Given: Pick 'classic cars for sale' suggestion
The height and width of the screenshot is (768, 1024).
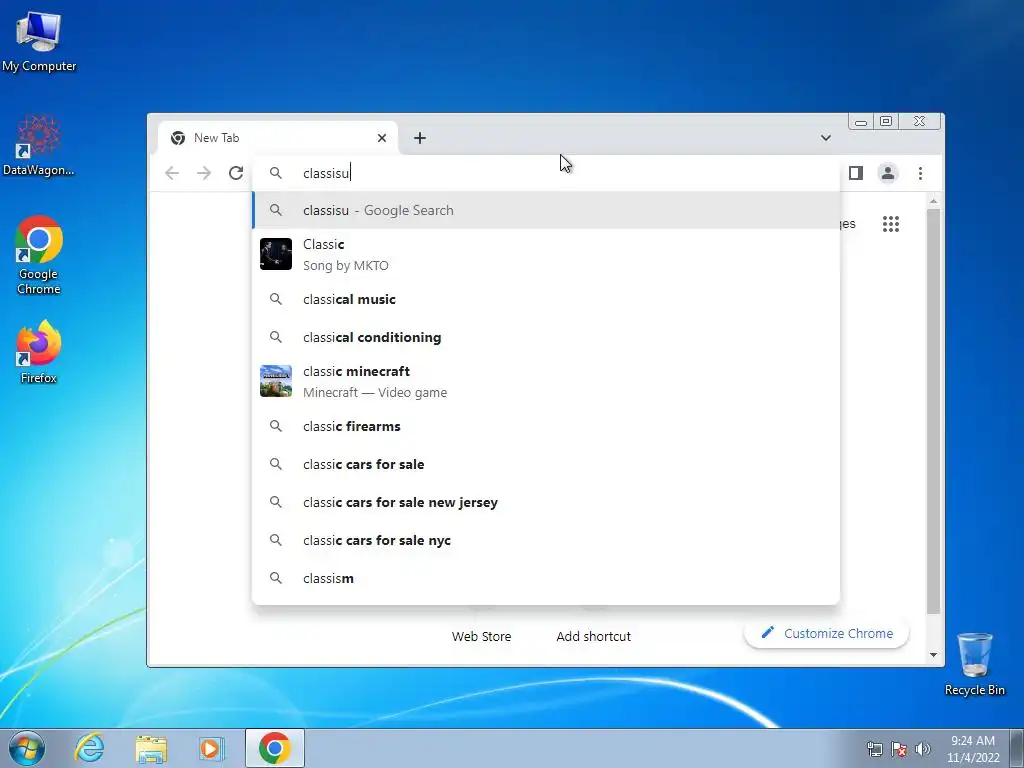Looking at the screenshot, I should pyautogui.click(x=546, y=464).
